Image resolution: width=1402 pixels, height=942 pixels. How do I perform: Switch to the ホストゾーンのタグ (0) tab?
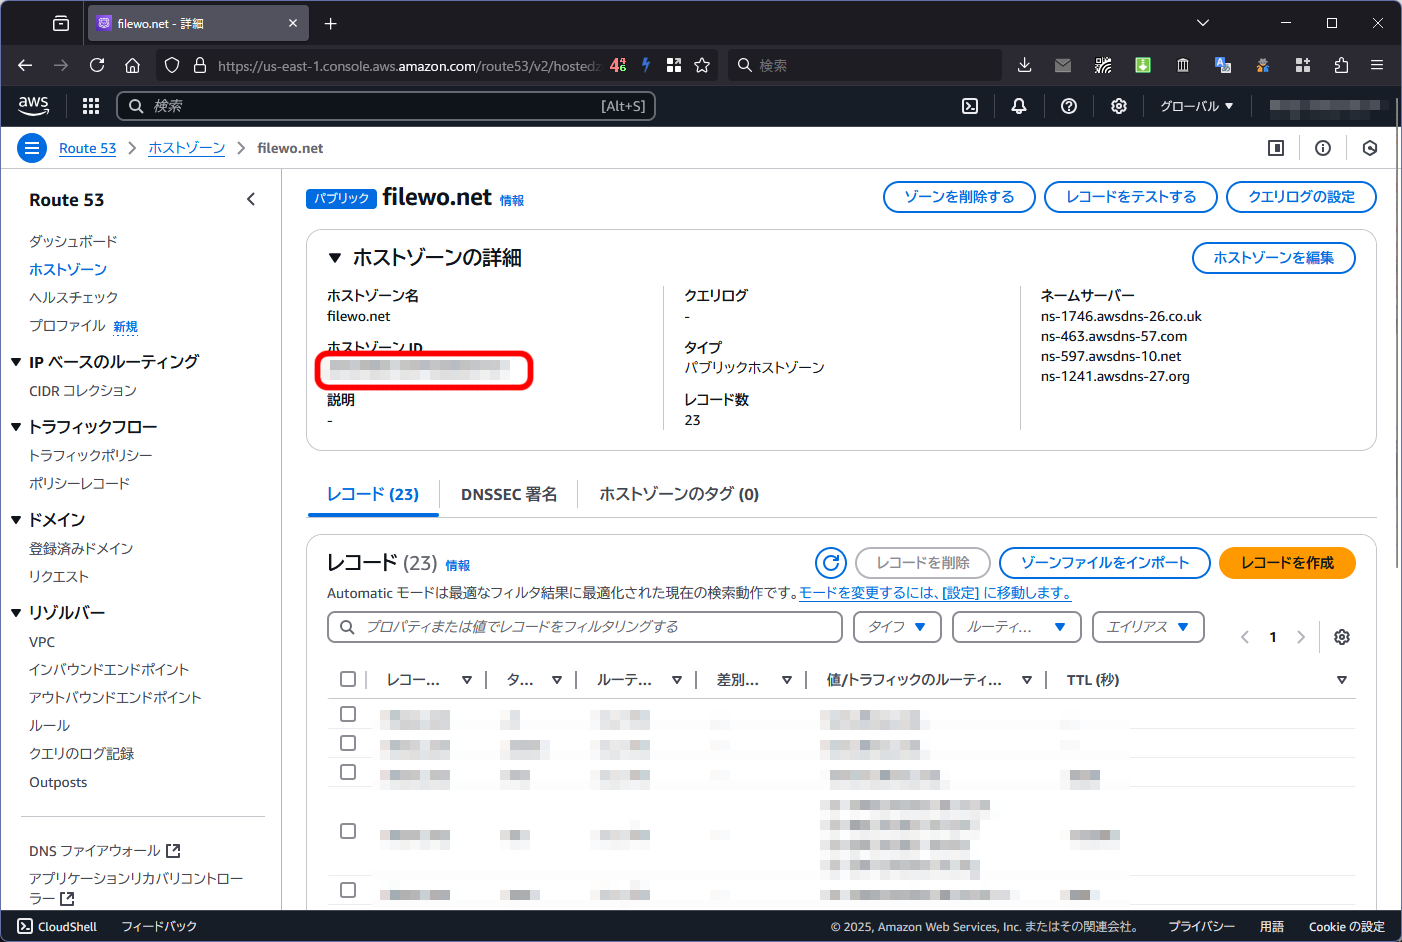pyautogui.click(x=679, y=494)
